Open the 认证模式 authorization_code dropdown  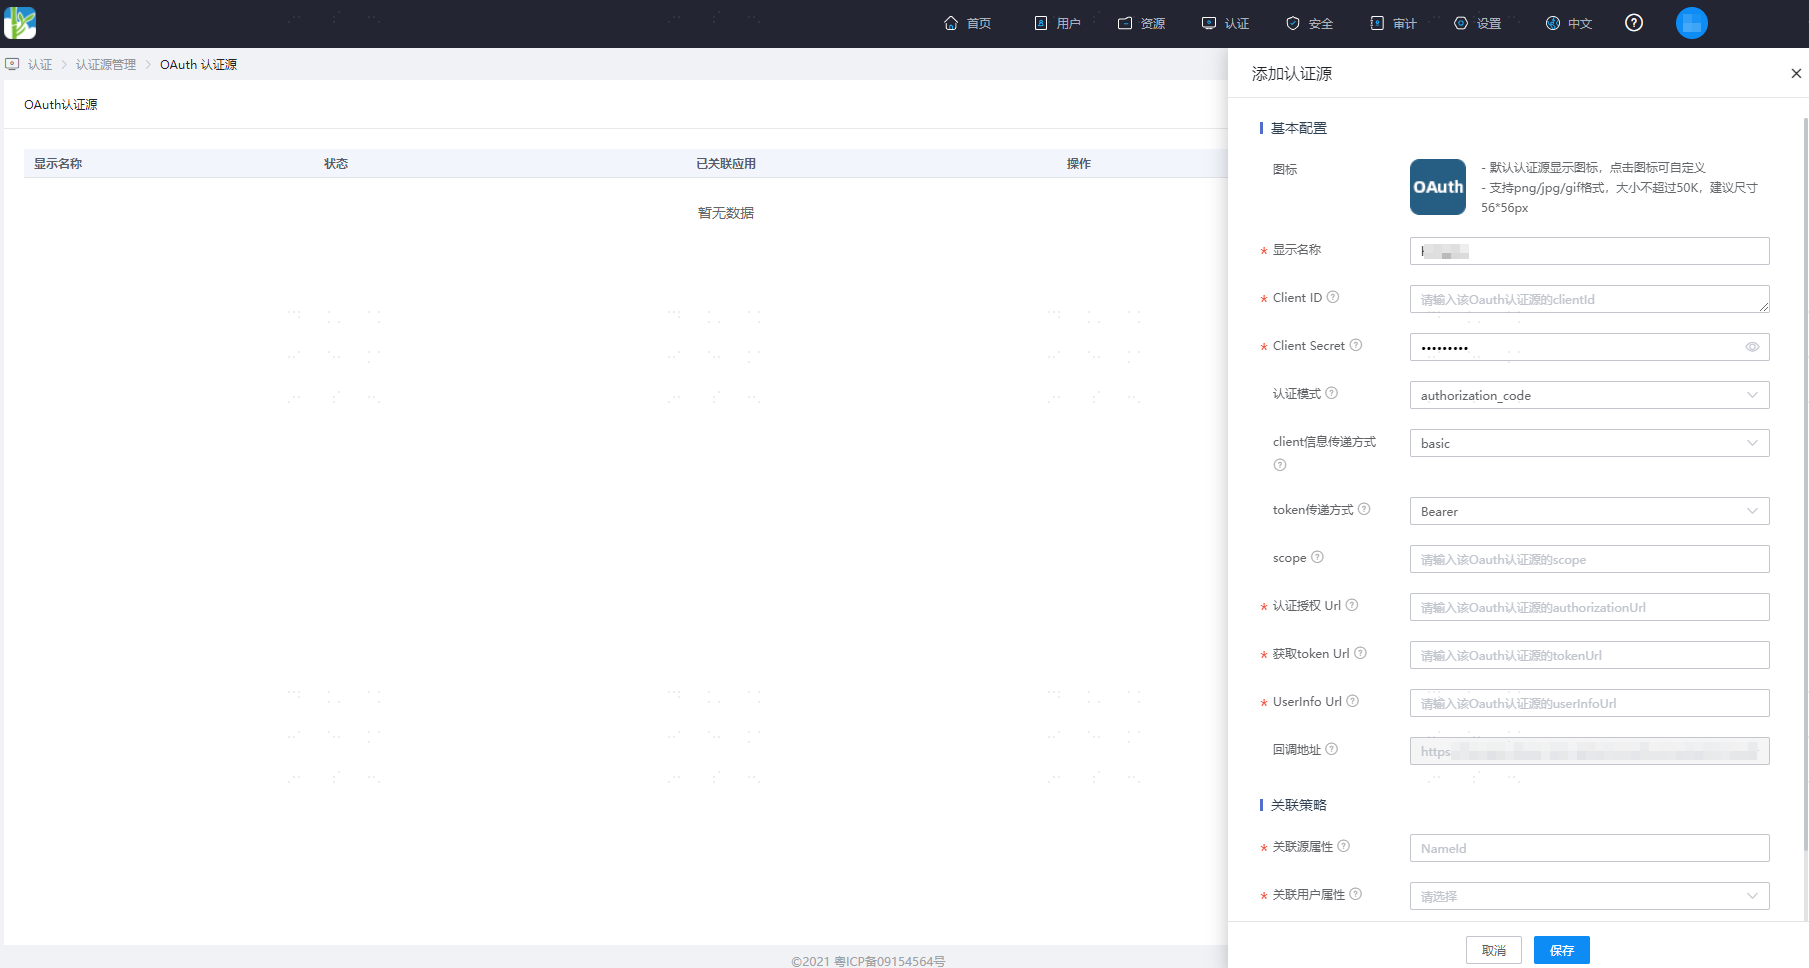coord(1589,395)
